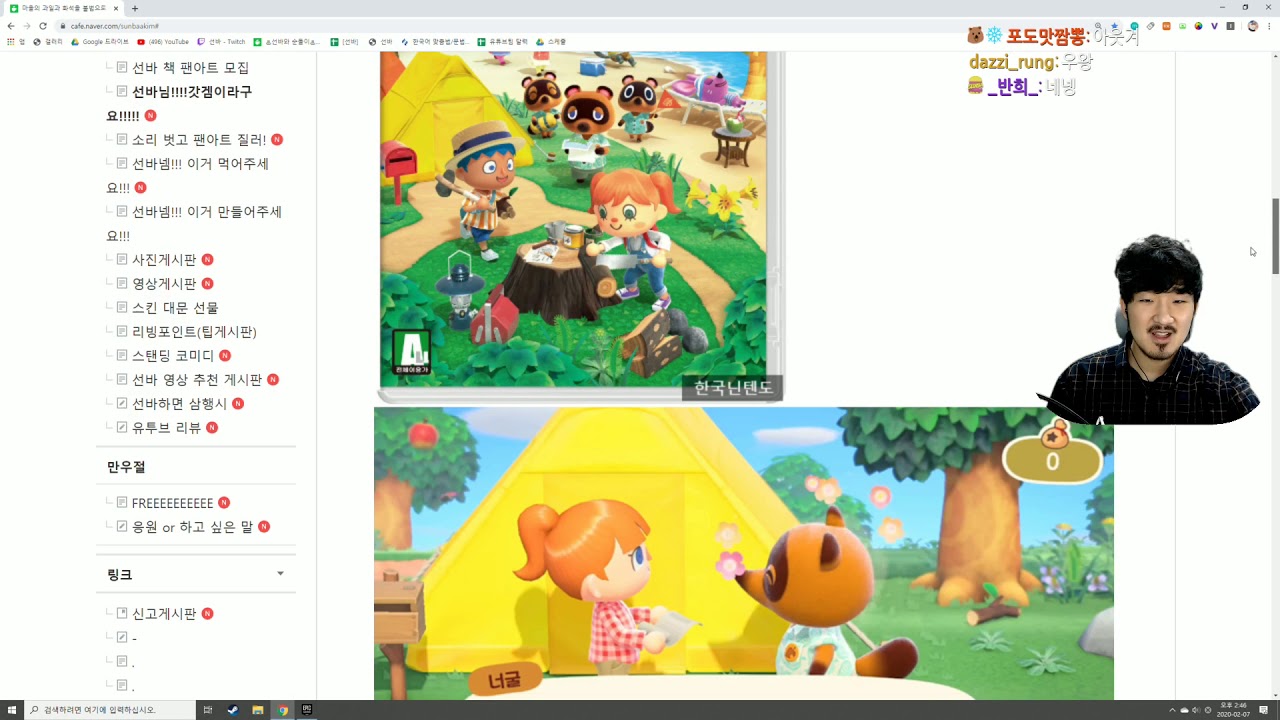Click the teal circle extension icon
Image resolution: width=1280 pixels, height=720 pixels.
pyautogui.click(x=1134, y=26)
